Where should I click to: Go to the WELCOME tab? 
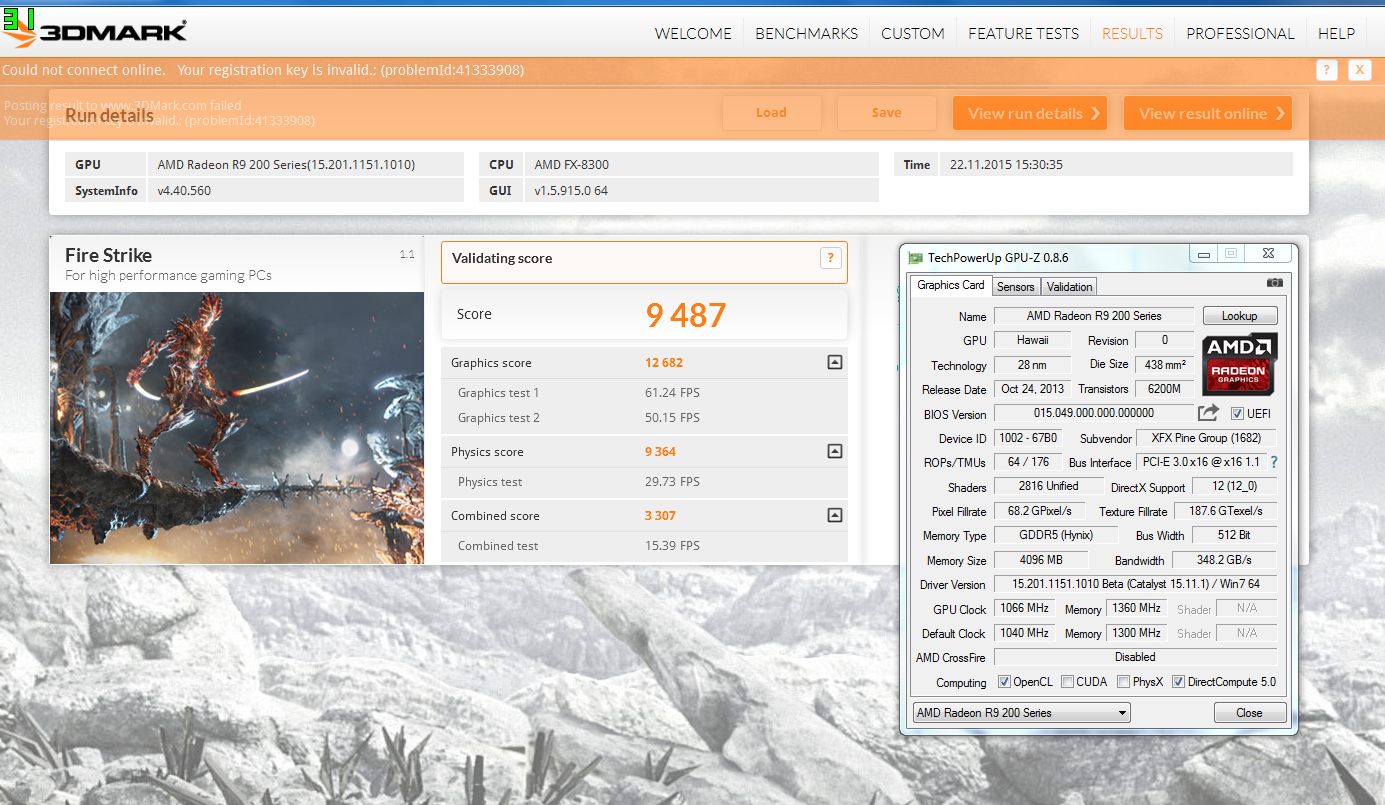point(693,33)
